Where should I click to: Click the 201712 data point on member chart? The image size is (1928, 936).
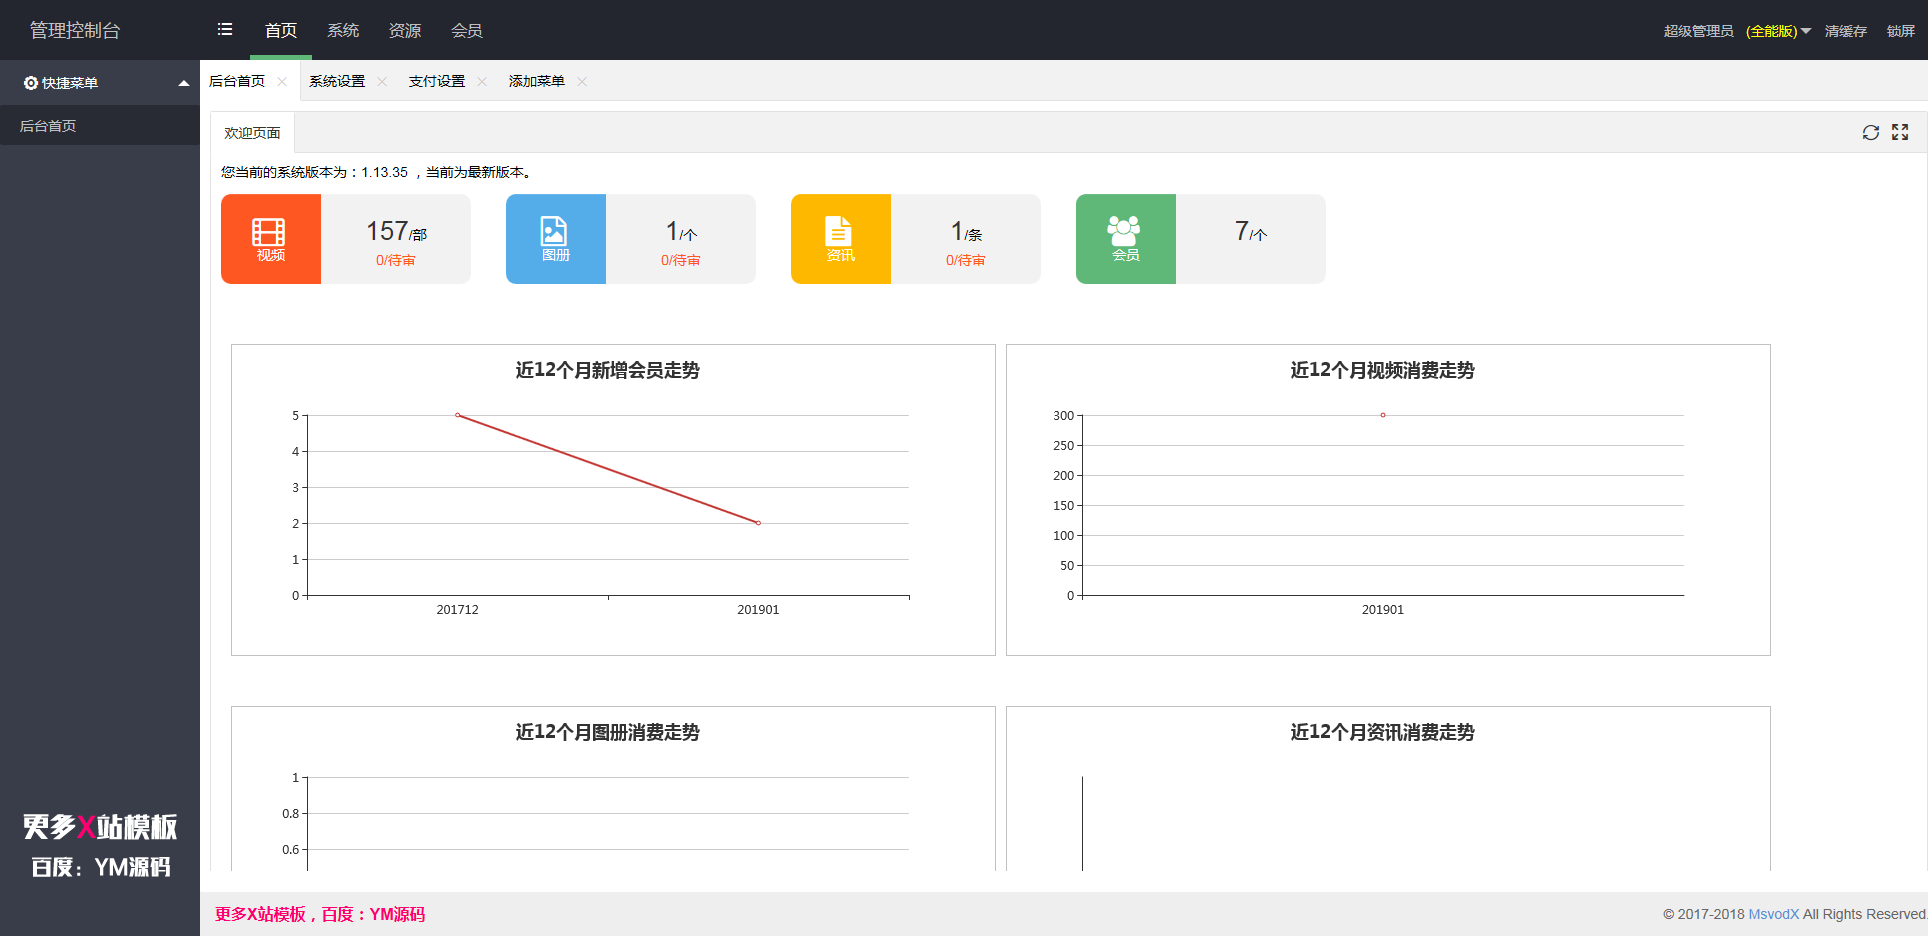(x=458, y=415)
